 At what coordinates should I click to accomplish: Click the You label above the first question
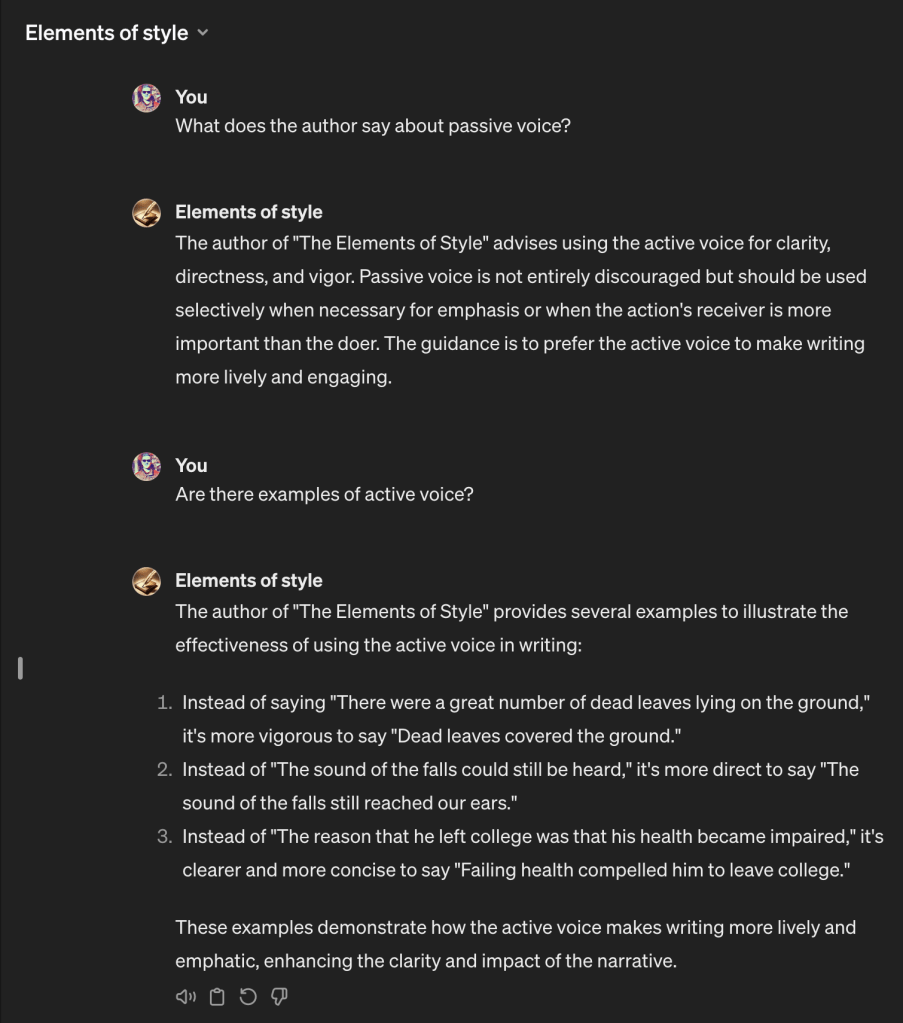pyautogui.click(x=191, y=97)
